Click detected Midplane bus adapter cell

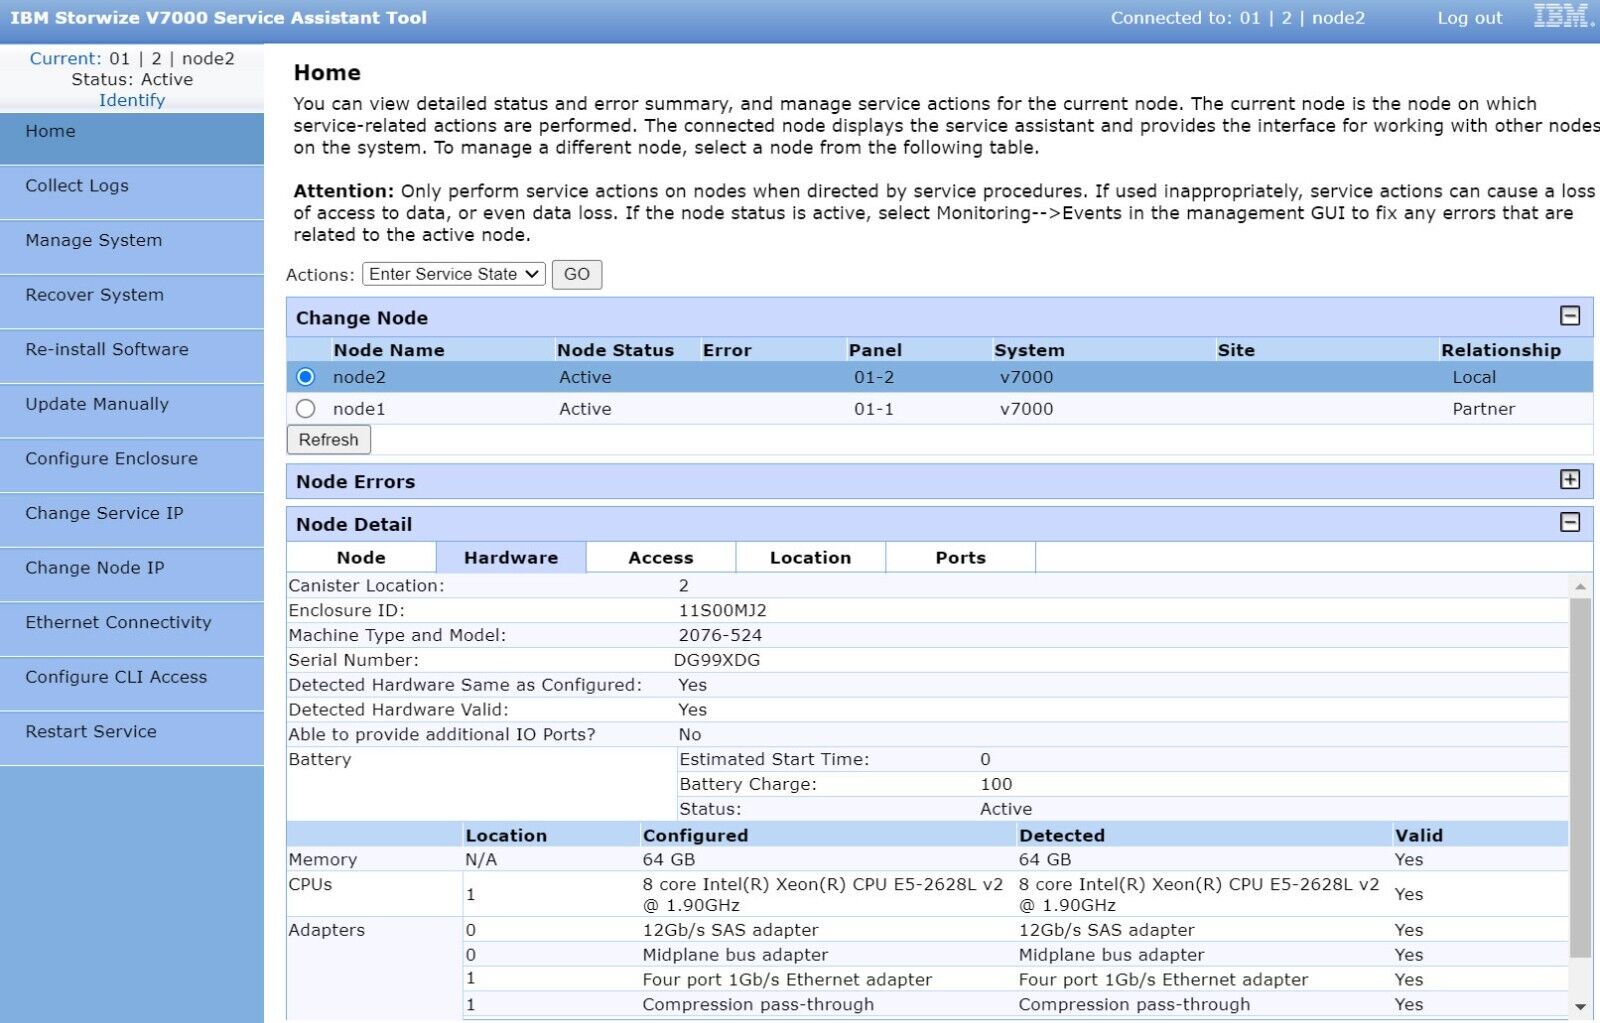1111,955
